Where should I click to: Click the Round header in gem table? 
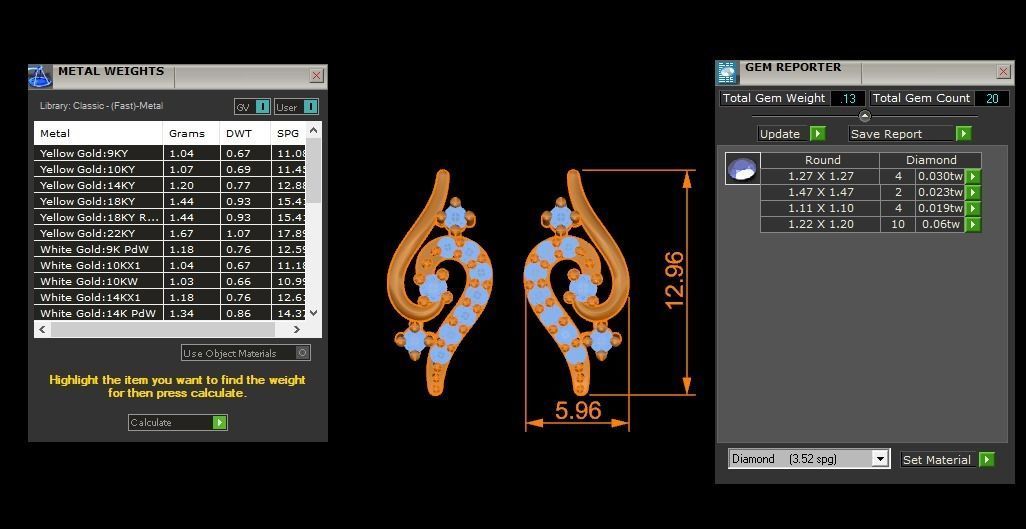point(820,160)
